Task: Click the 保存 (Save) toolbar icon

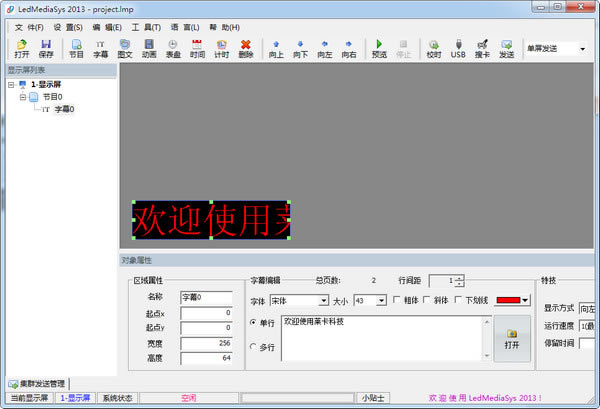Action: pos(46,49)
